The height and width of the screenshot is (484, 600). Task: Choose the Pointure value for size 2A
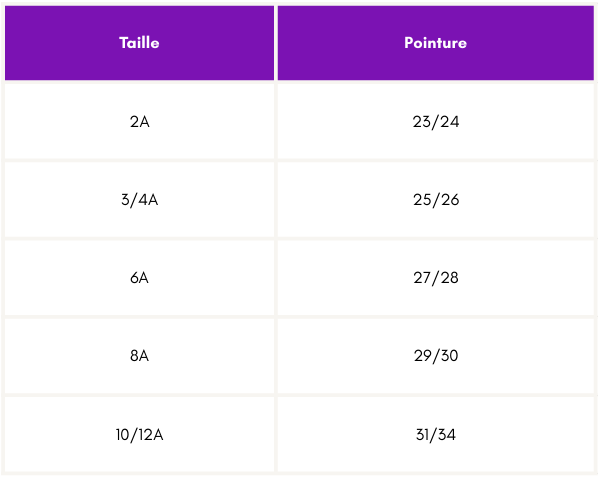click(435, 122)
